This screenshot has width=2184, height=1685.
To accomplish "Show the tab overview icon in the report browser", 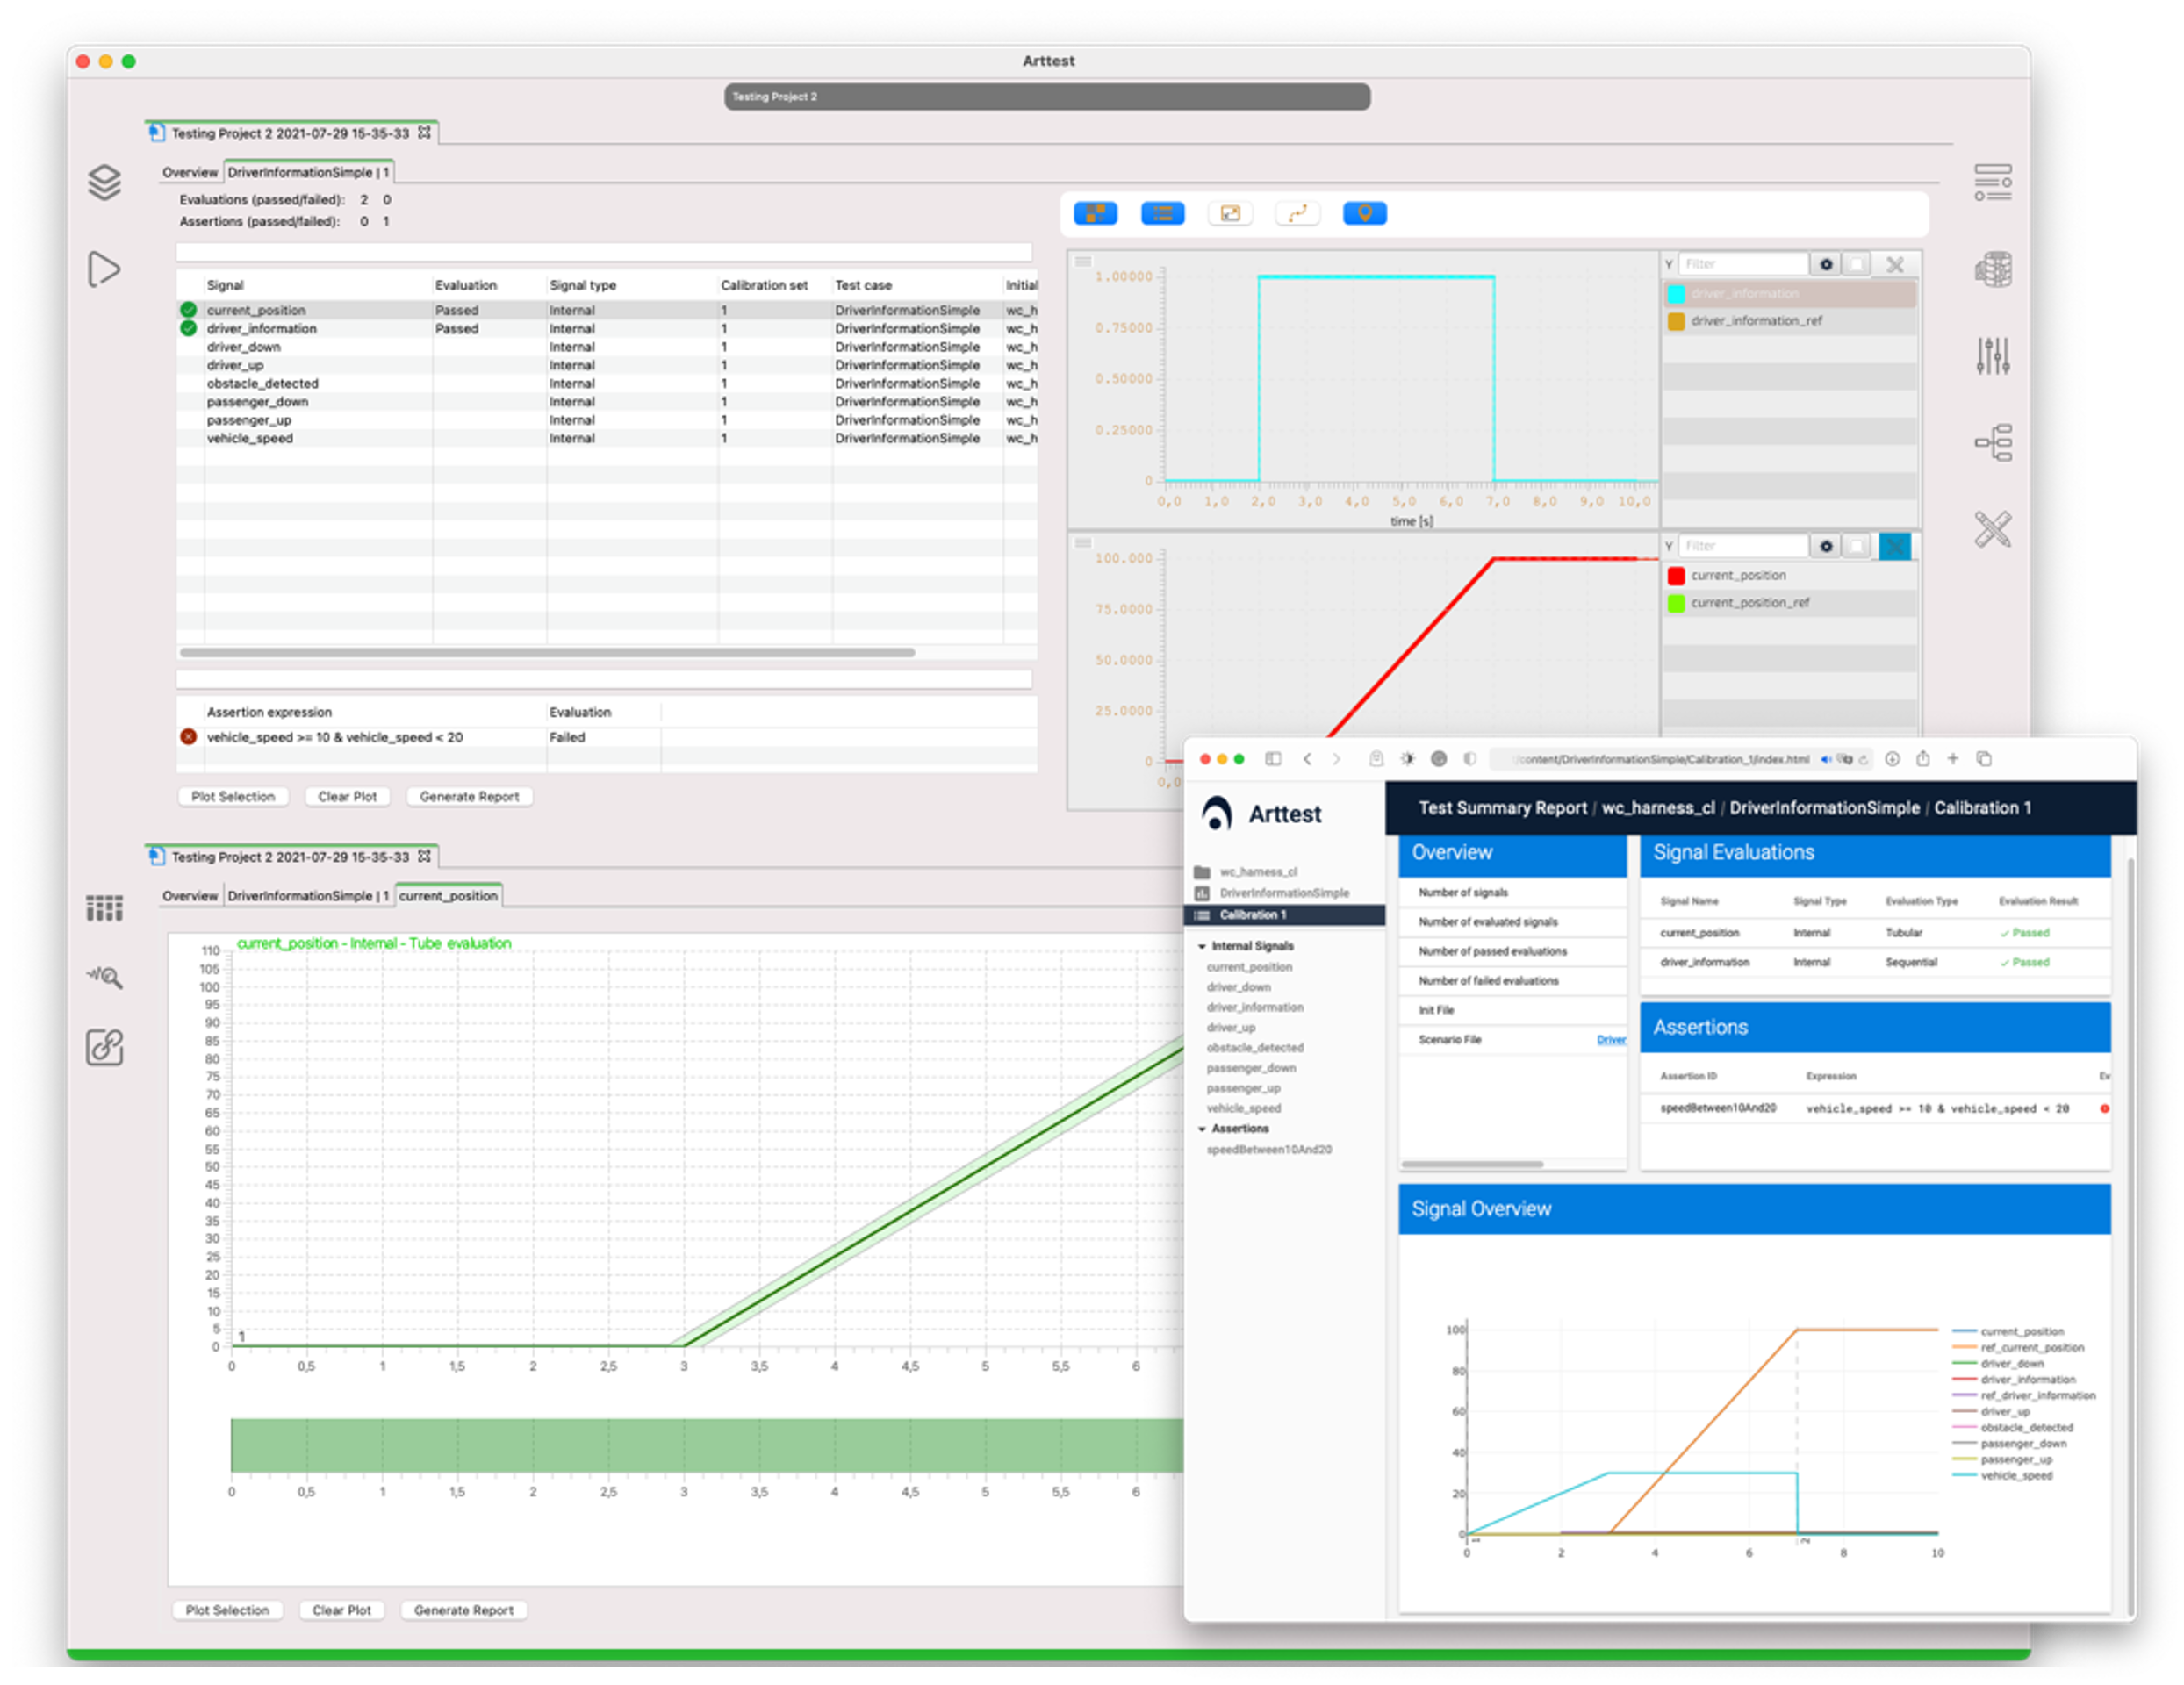I will click(x=1984, y=759).
